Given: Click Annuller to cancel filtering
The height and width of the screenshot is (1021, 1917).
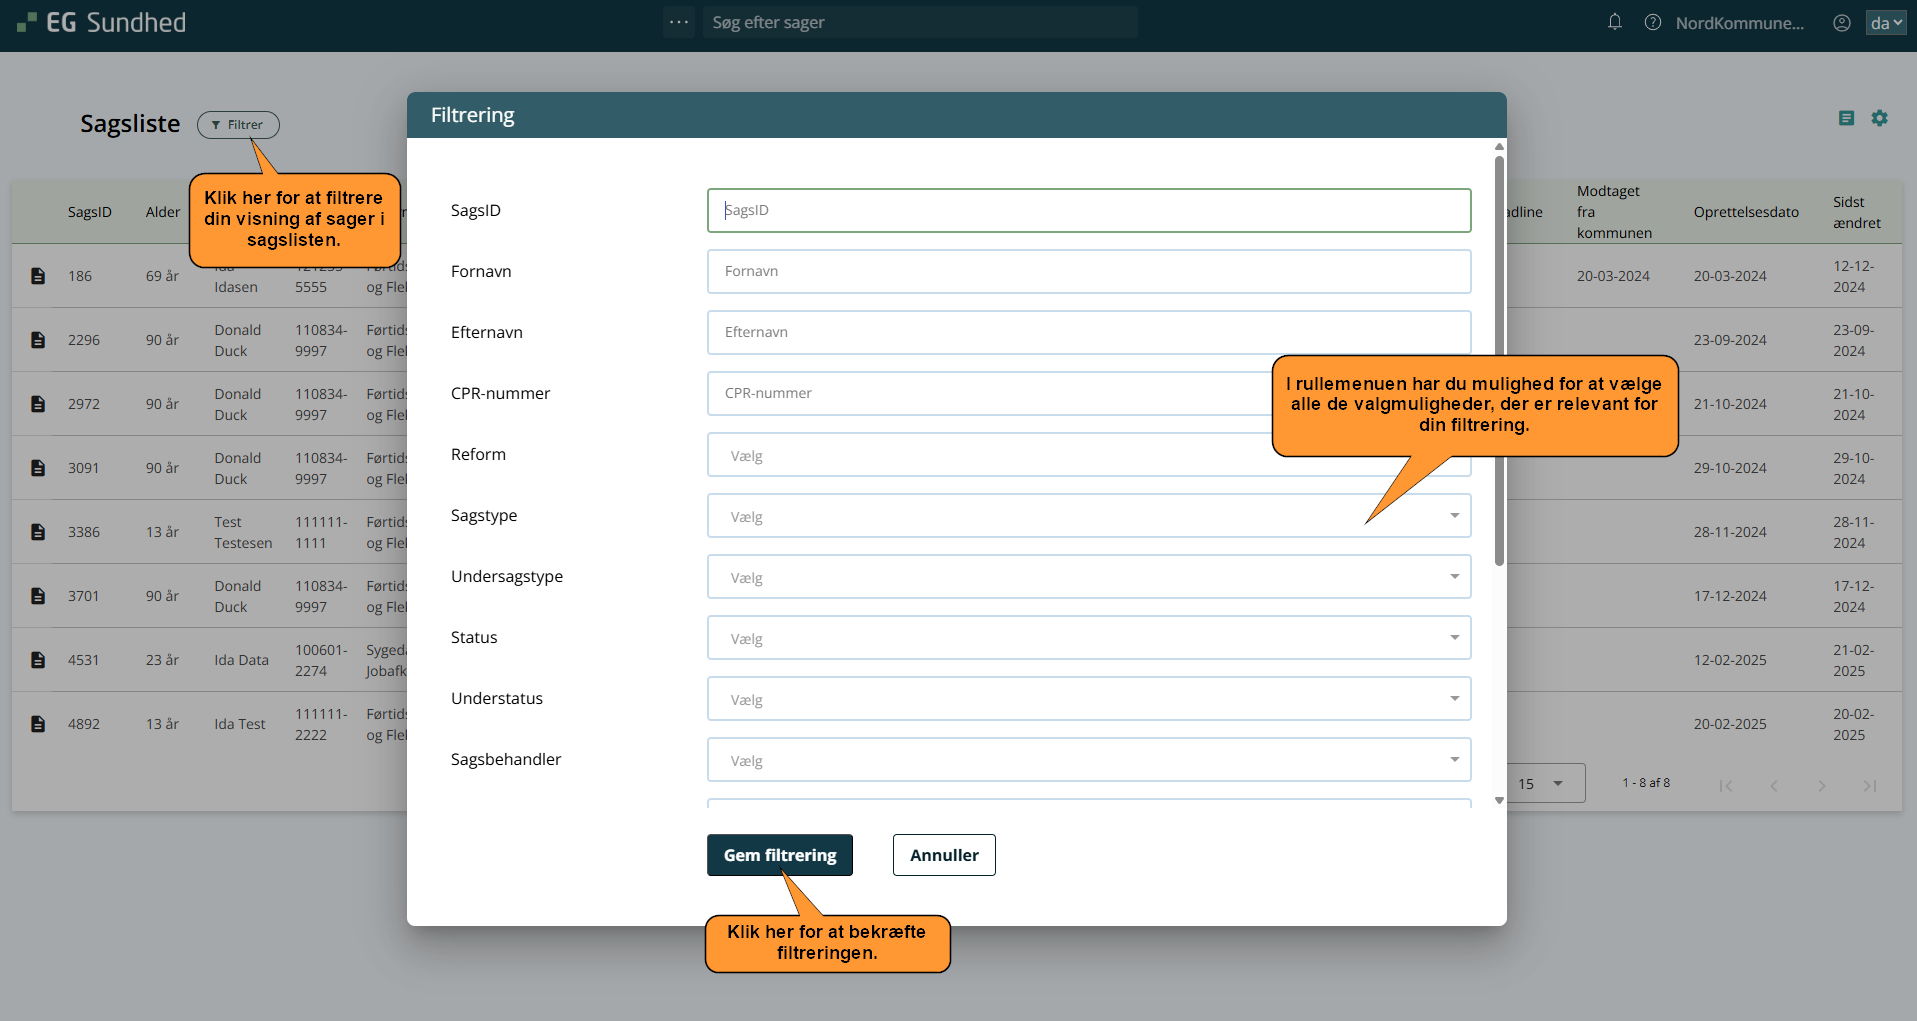Looking at the screenshot, I should point(944,855).
